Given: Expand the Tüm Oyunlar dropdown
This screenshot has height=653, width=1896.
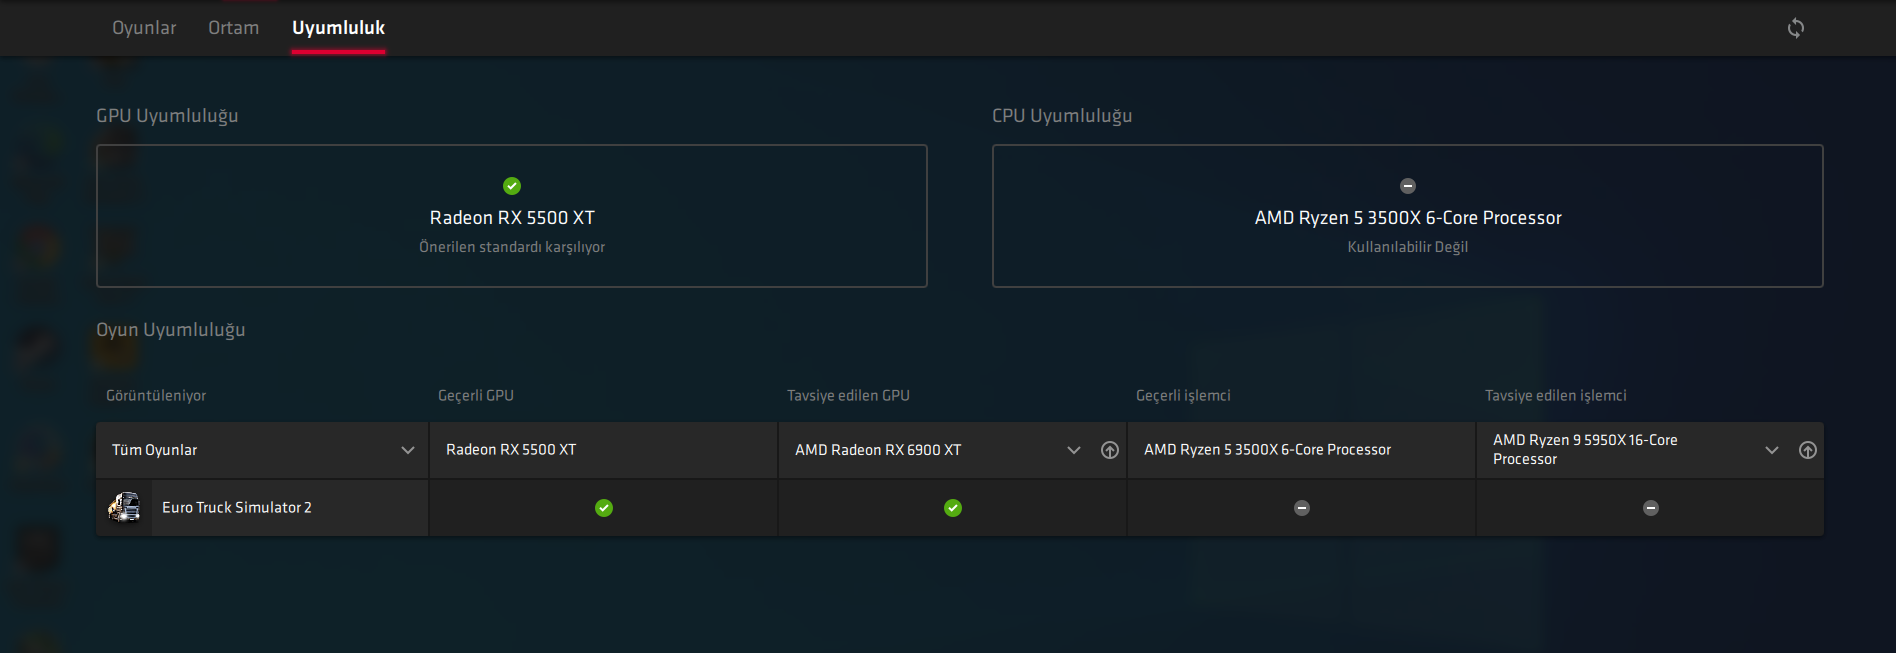Looking at the screenshot, I should pyautogui.click(x=263, y=450).
